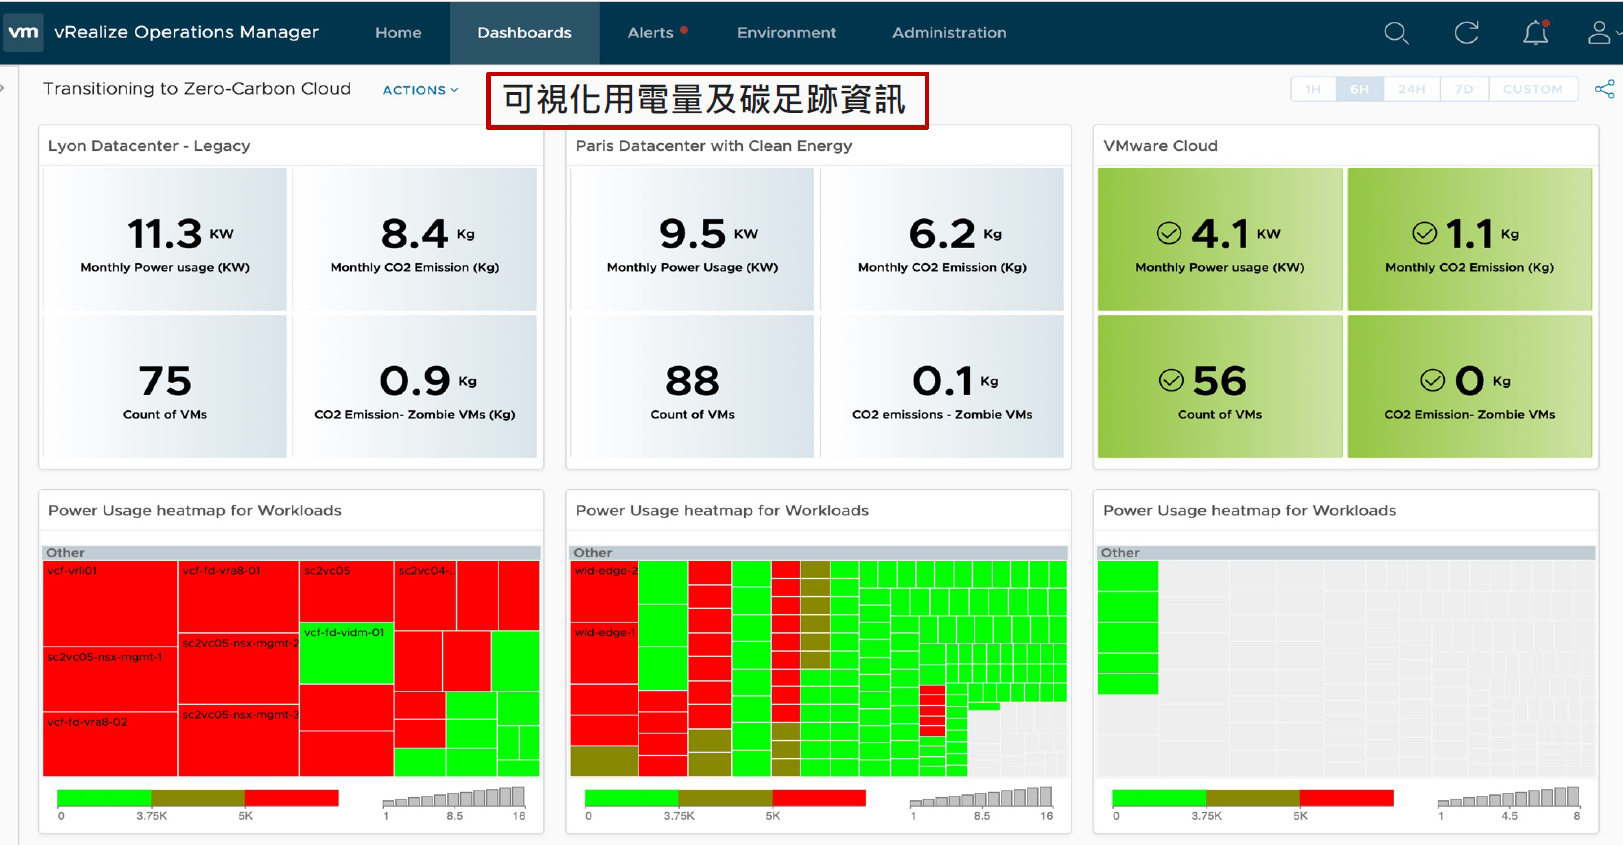Open the Administration tab
The image size is (1623, 845).
point(949,33)
